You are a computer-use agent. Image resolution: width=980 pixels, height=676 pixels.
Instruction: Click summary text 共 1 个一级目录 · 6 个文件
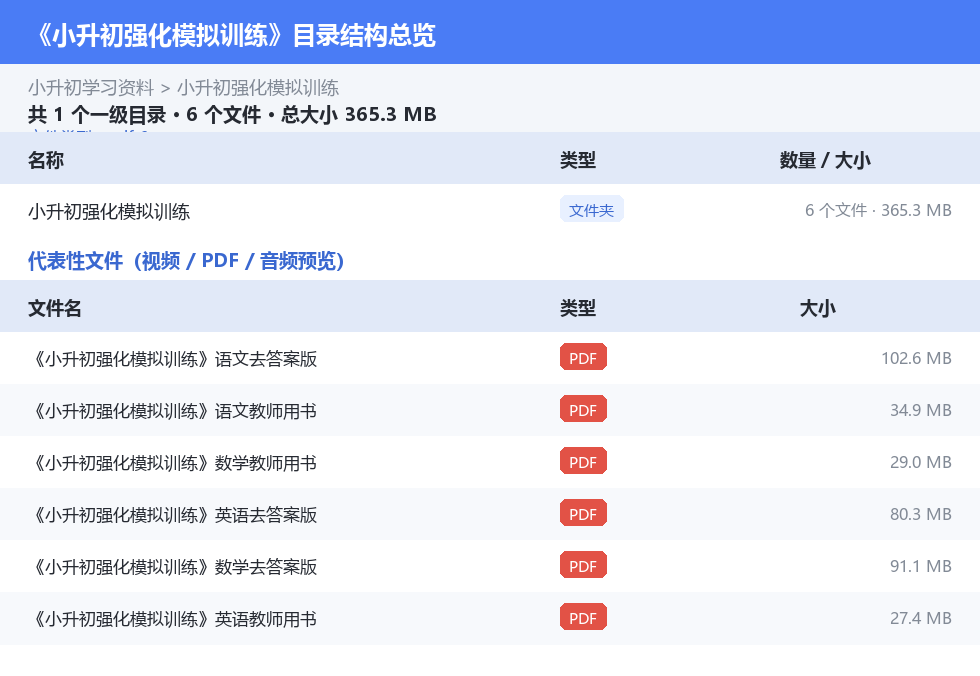pos(144,114)
